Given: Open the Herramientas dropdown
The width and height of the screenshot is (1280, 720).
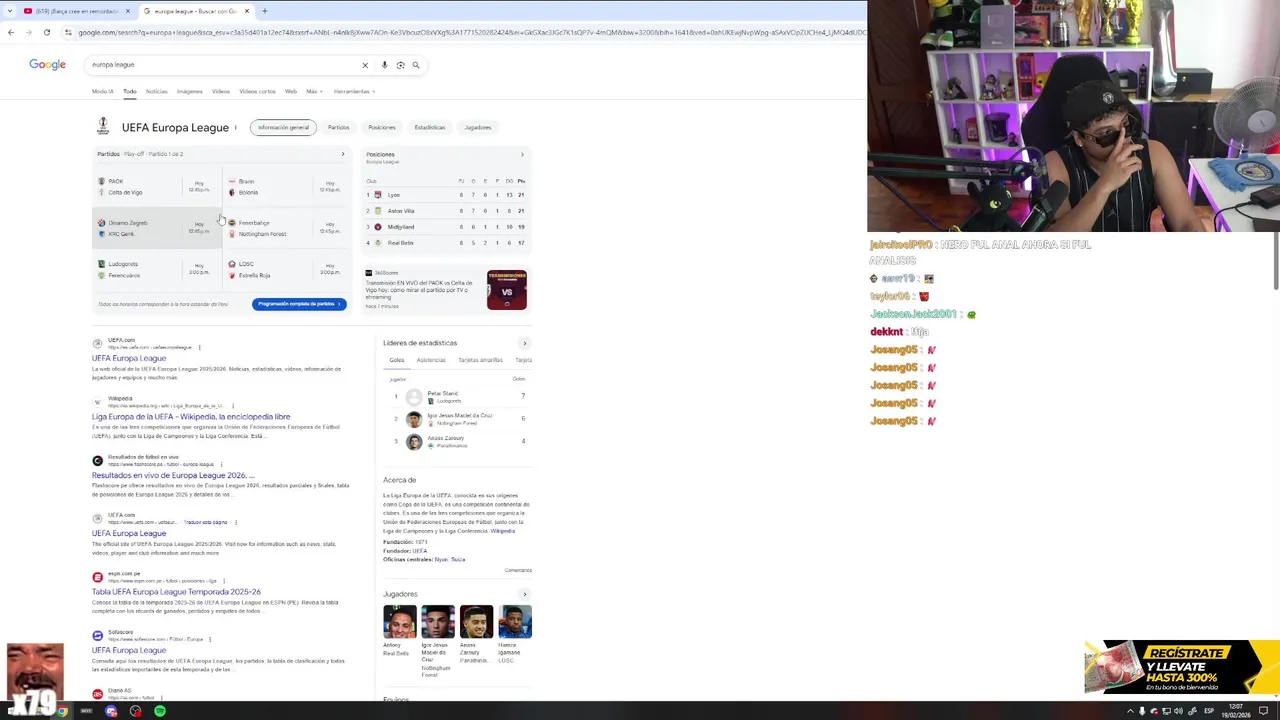Looking at the screenshot, I should coord(354,91).
